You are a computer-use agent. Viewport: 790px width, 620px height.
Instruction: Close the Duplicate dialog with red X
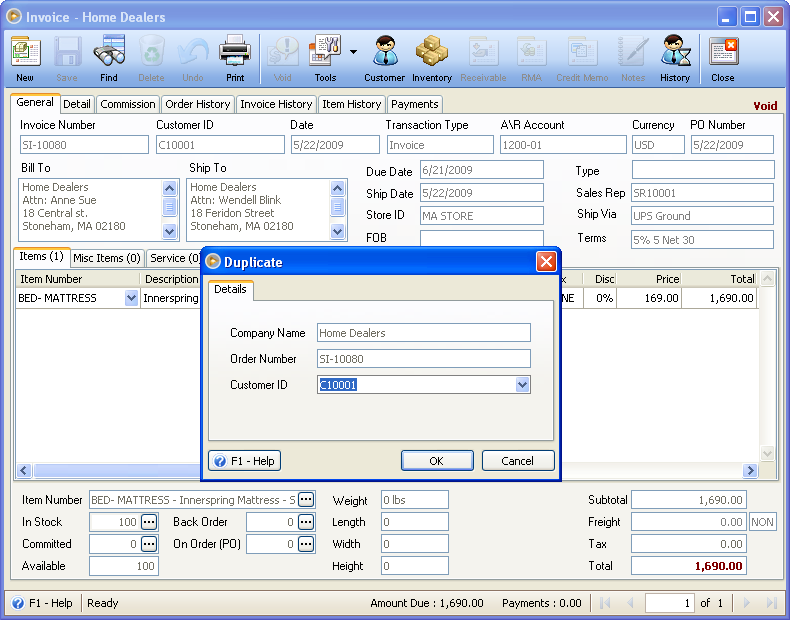[546, 261]
